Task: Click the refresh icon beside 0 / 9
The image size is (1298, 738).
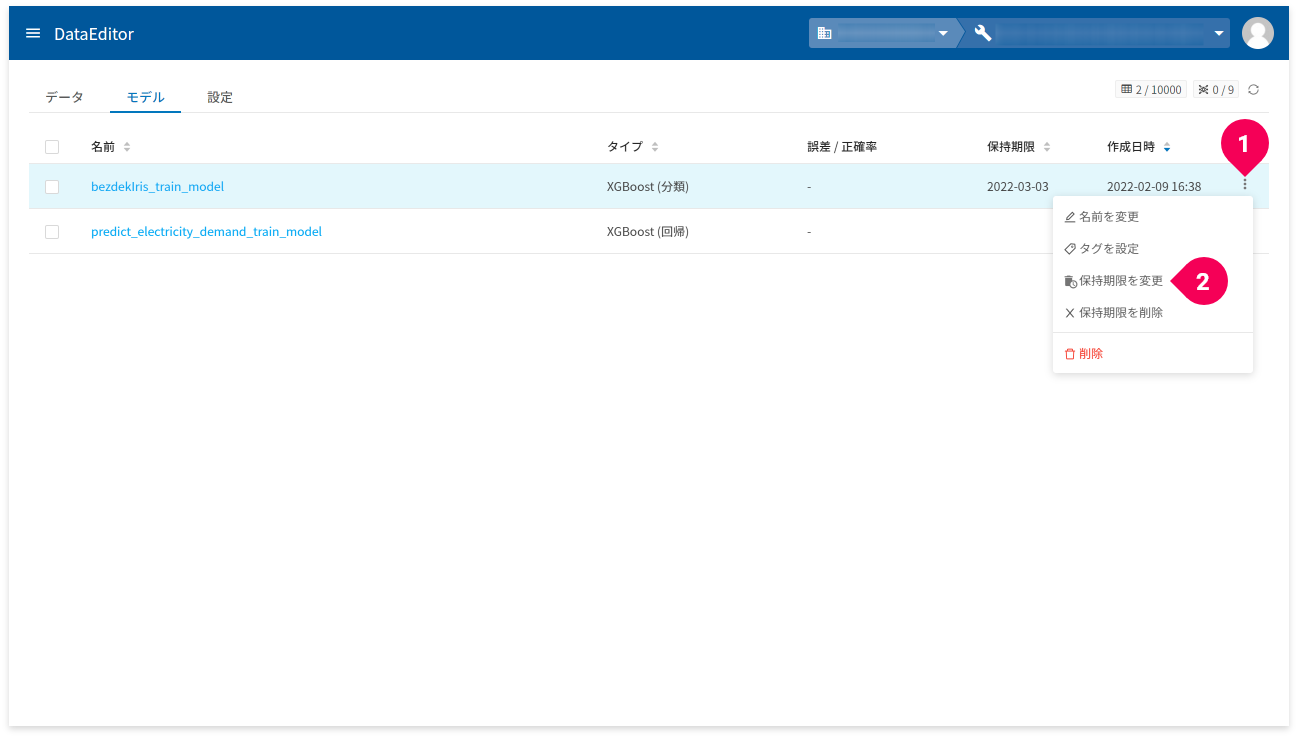Action: (1253, 90)
